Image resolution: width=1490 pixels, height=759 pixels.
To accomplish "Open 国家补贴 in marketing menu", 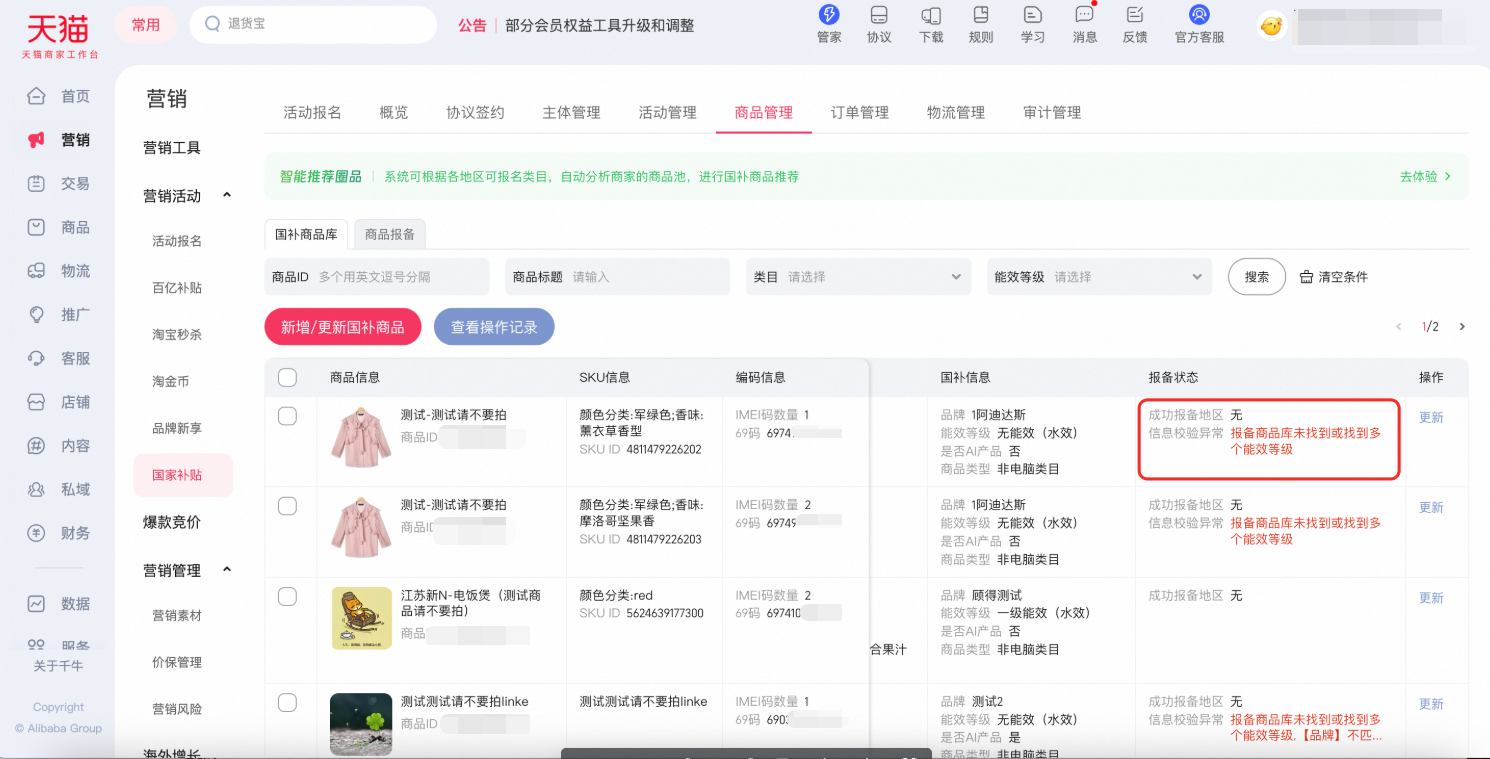I will tap(184, 475).
